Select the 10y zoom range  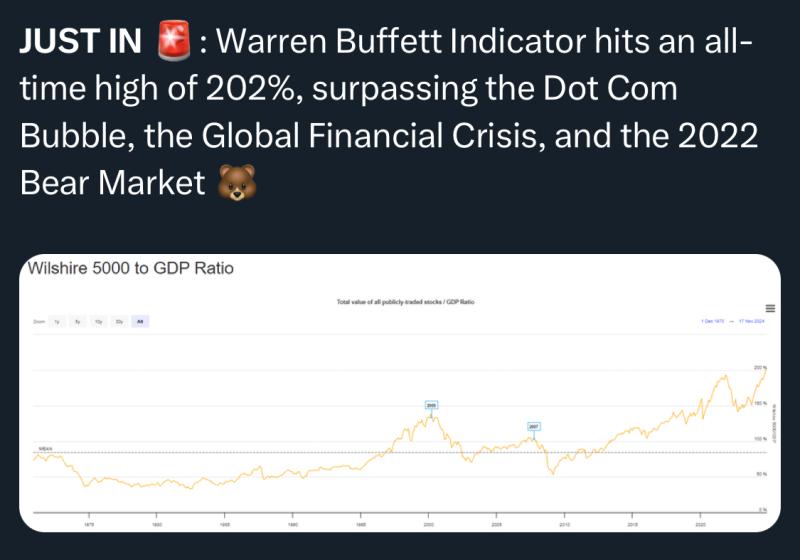pyautogui.click(x=98, y=321)
